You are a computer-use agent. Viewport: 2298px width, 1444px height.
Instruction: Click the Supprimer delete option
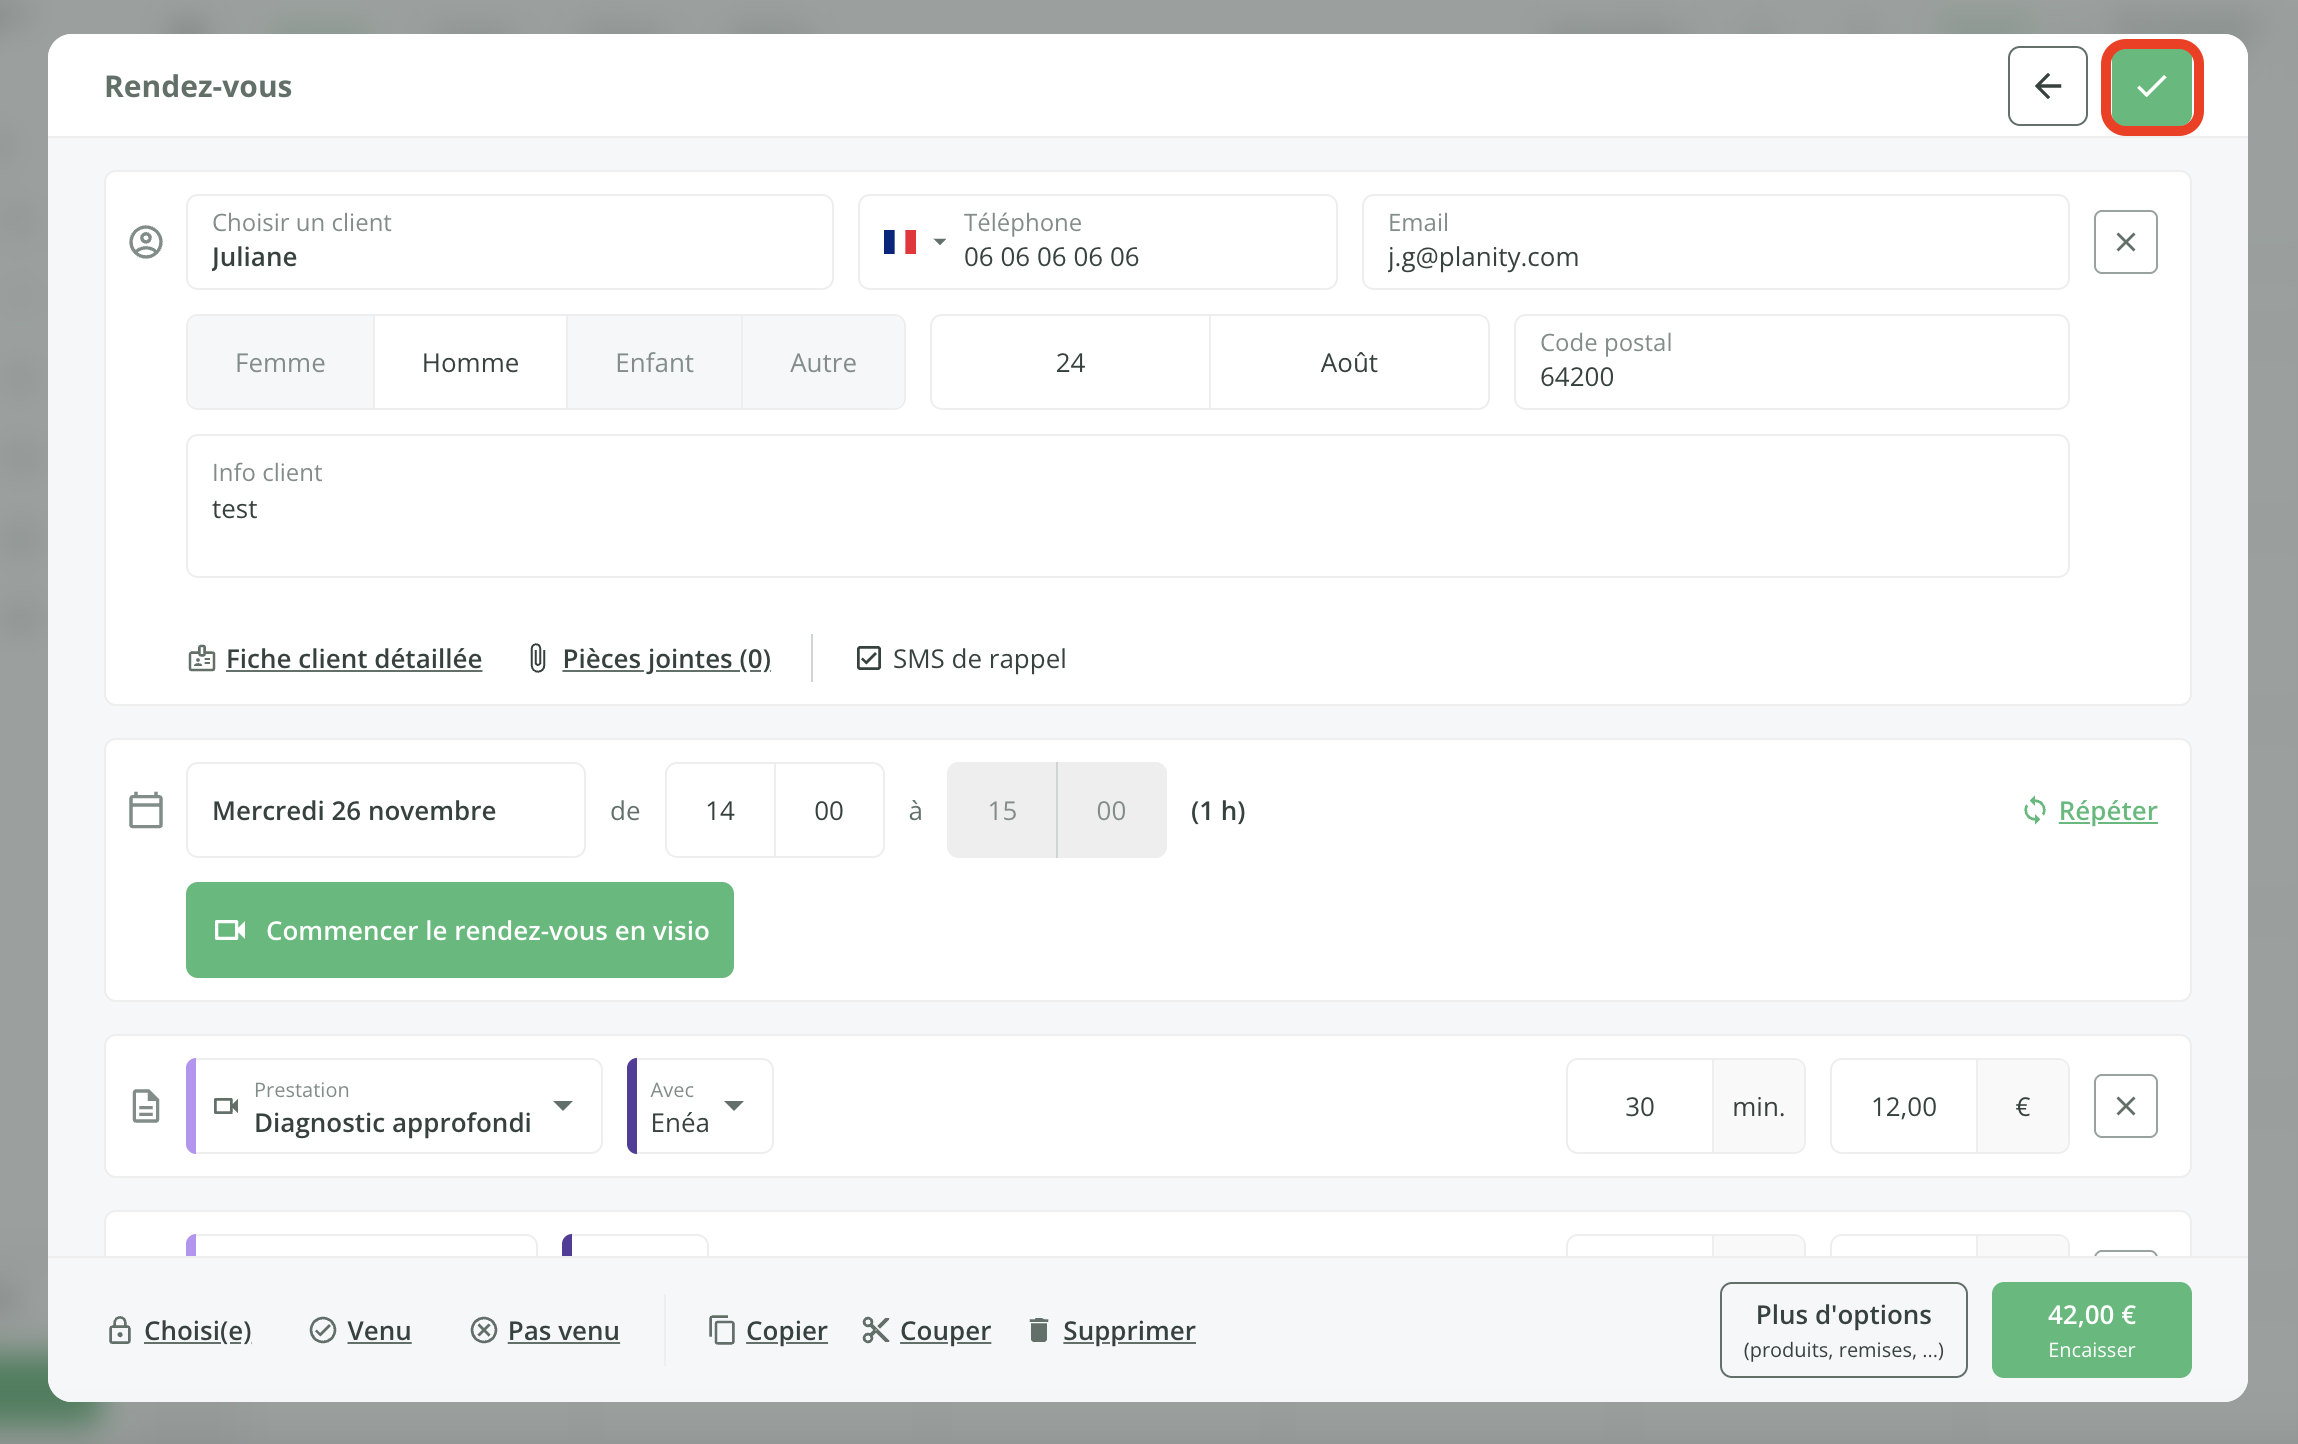click(x=1128, y=1331)
